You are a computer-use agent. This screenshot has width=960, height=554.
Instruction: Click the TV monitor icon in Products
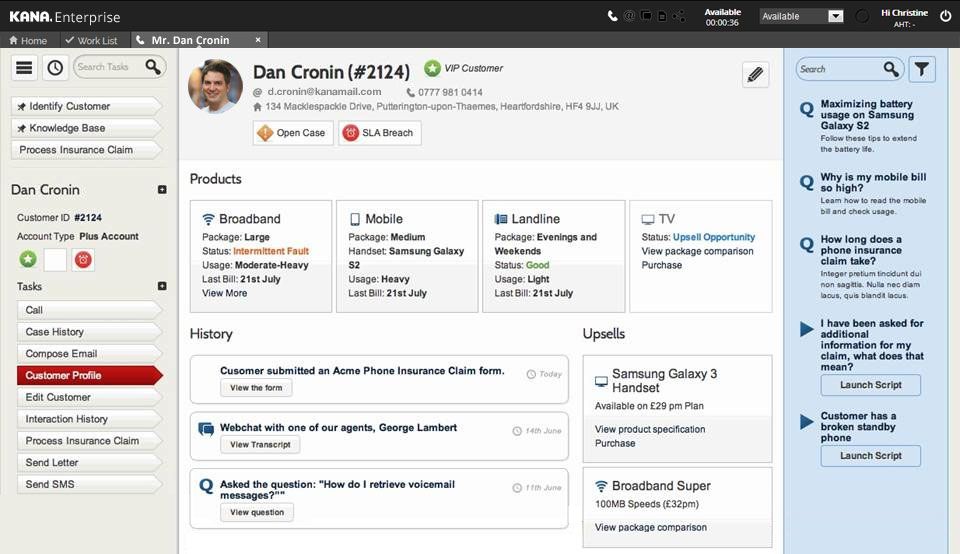pyautogui.click(x=648, y=219)
